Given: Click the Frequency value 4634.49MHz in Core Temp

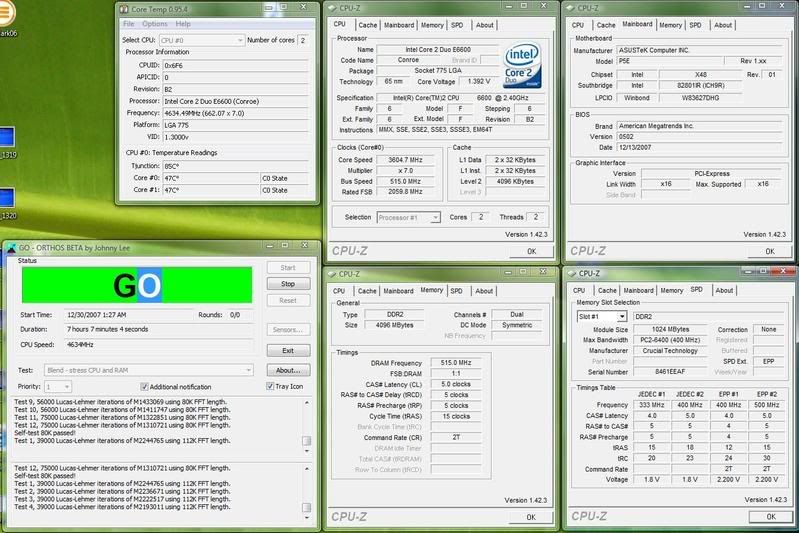Looking at the screenshot, I should click(x=235, y=113).
